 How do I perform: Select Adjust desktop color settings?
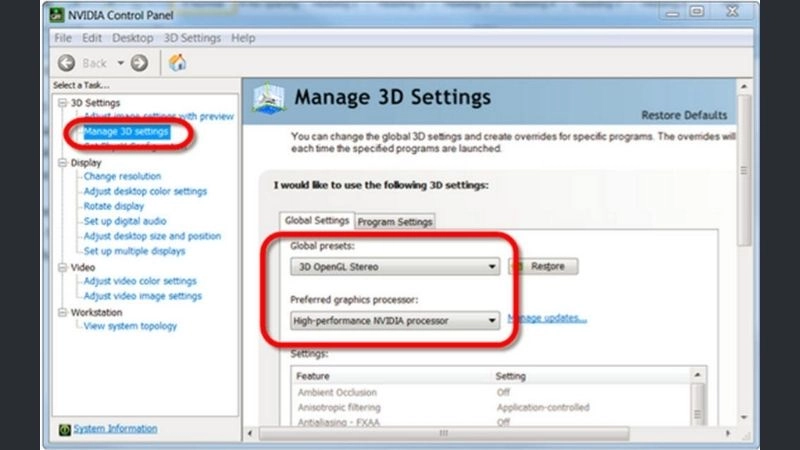point(145,191)
